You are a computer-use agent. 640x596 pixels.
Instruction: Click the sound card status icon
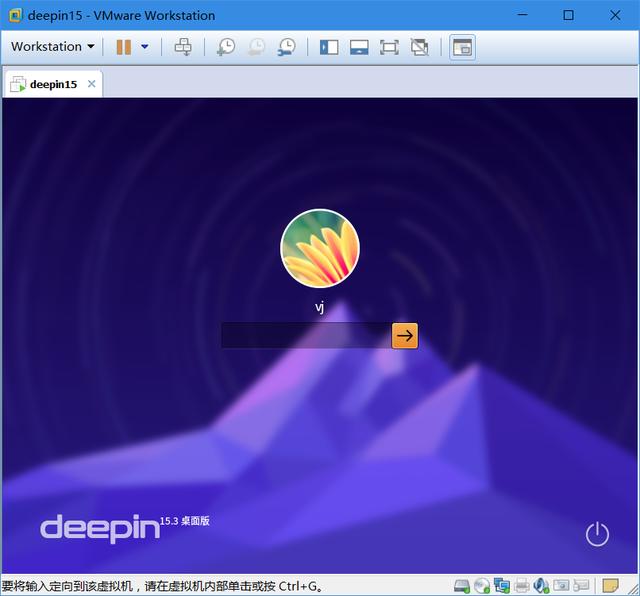[541, 586]
